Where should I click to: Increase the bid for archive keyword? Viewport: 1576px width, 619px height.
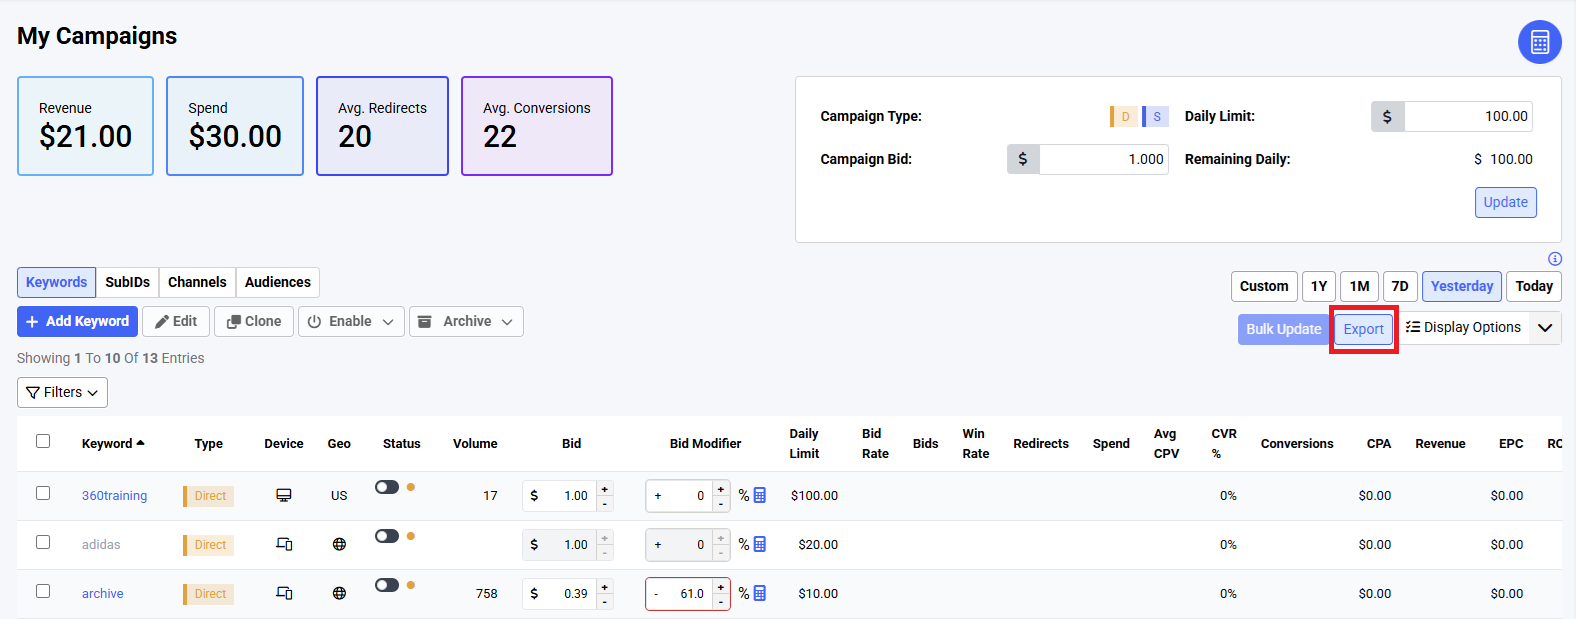(605, 587)
